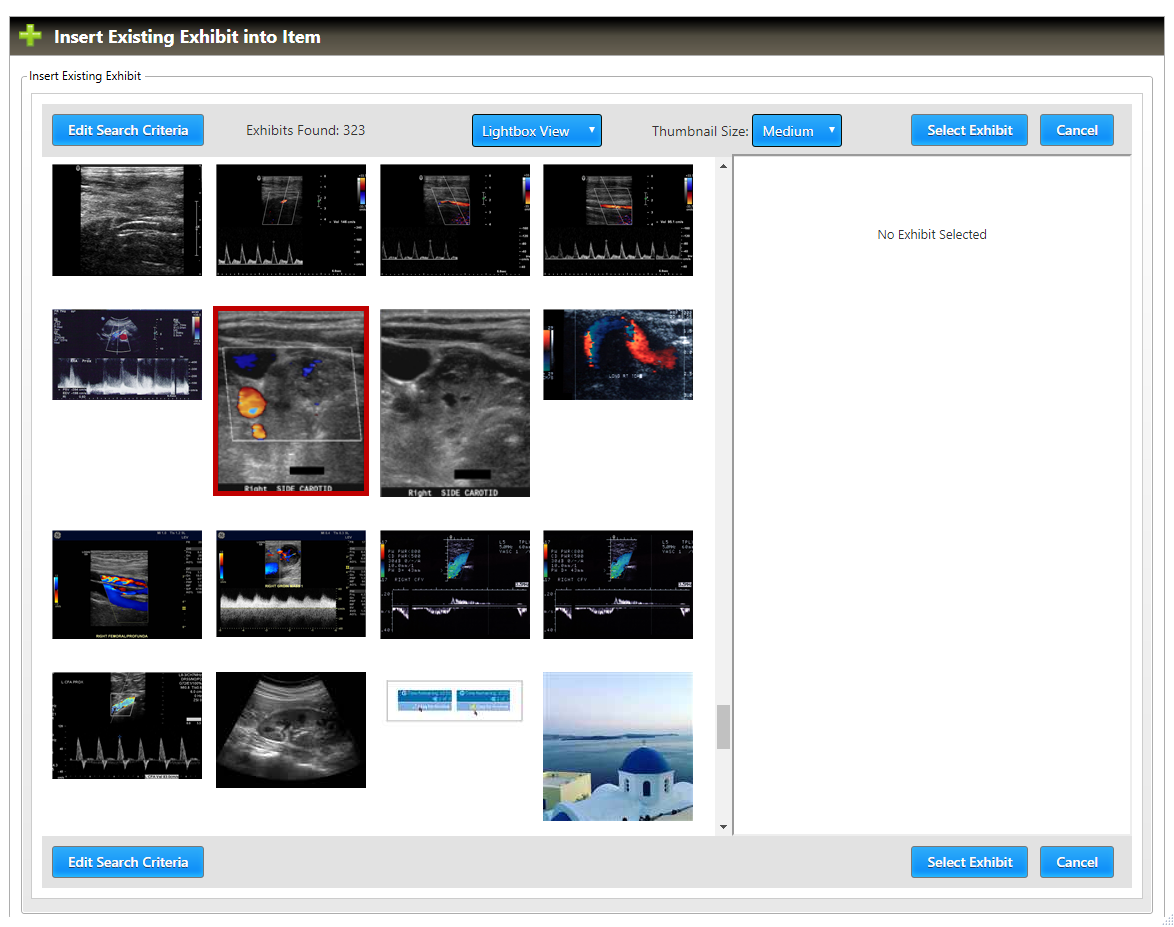Select the red-blue arched vessel Doppler thumbnail
Image resolution: width=1174 pixels, height=927 pixels.
pos(618,354)
